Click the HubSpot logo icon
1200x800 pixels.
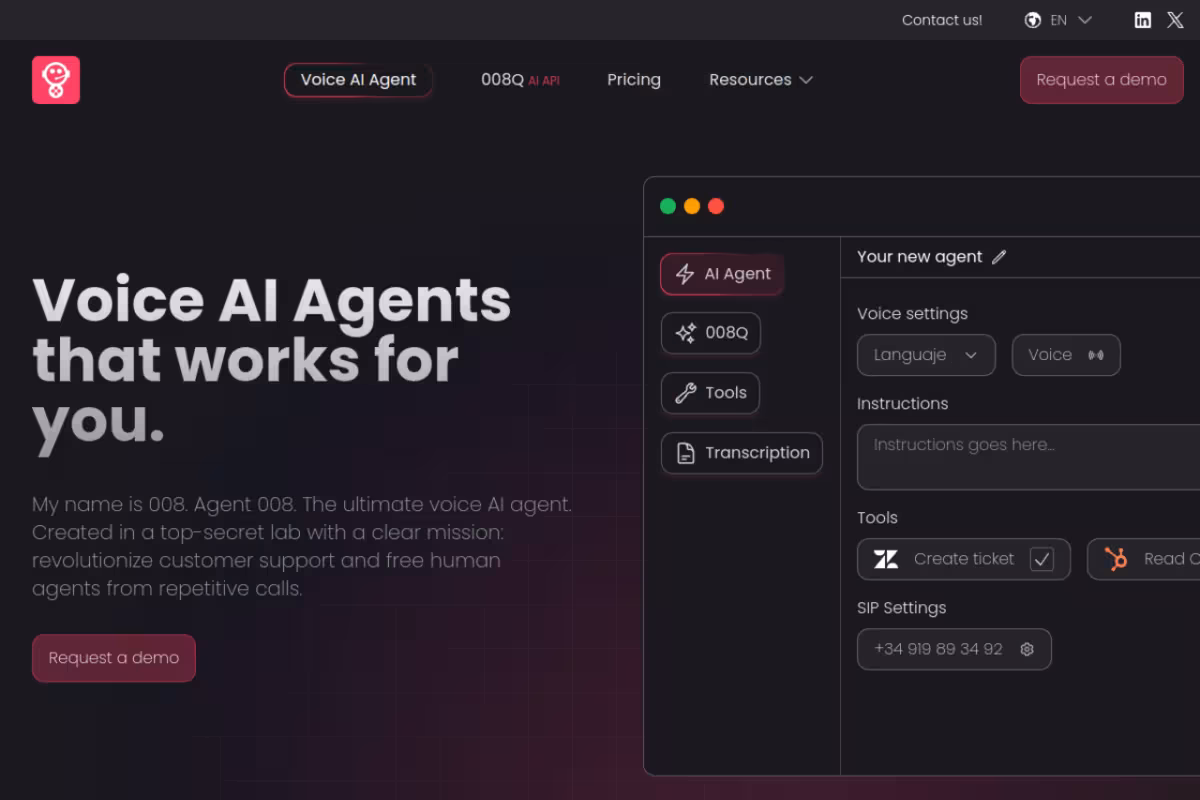coord(1116,559)
